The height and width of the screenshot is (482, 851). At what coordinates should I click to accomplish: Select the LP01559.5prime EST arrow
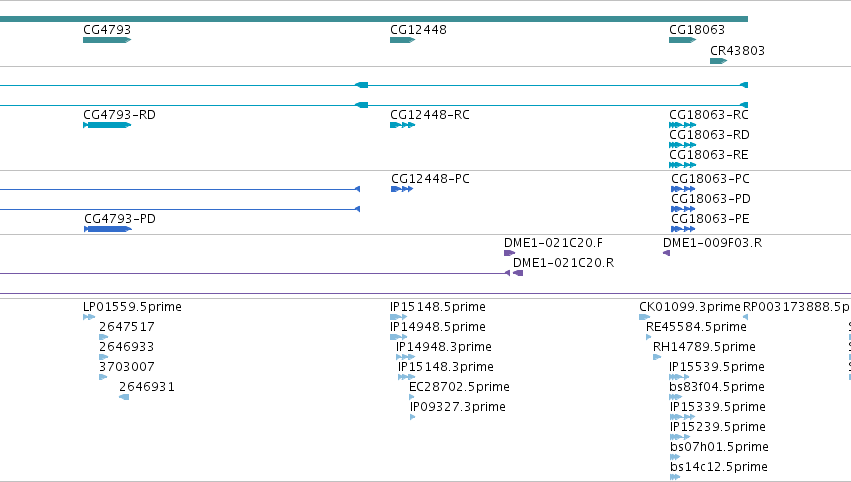[x=89, y=318]
